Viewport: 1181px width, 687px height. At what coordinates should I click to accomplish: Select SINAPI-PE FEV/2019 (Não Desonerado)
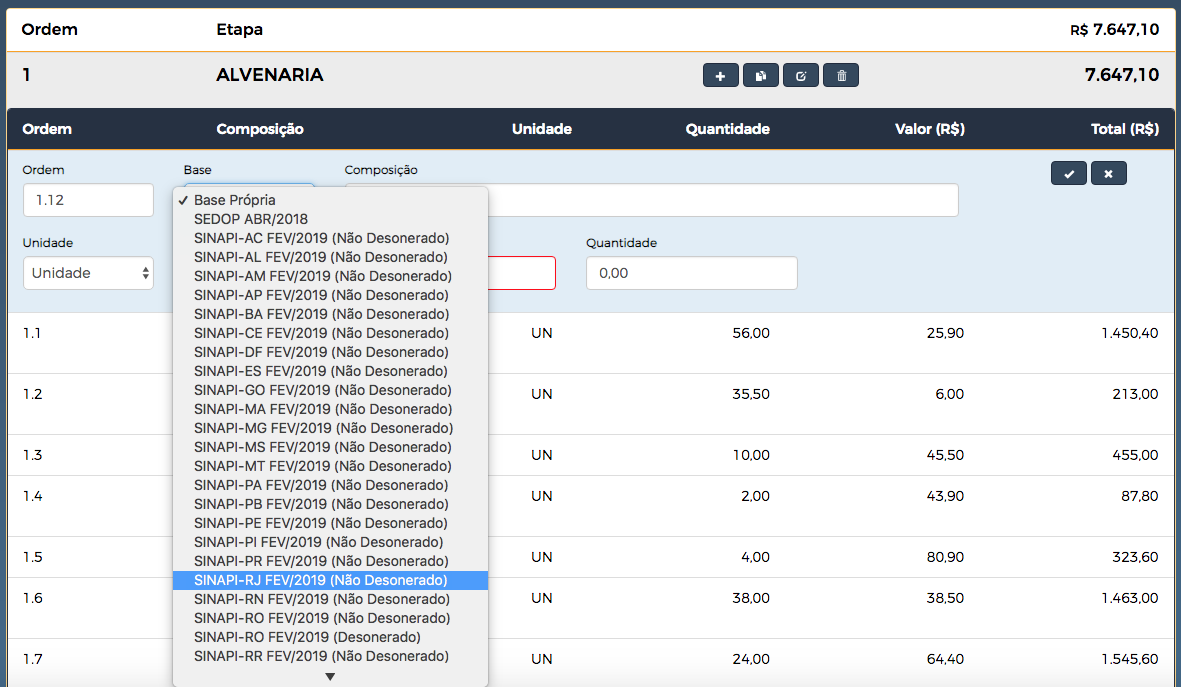click(x=331, y=524)
